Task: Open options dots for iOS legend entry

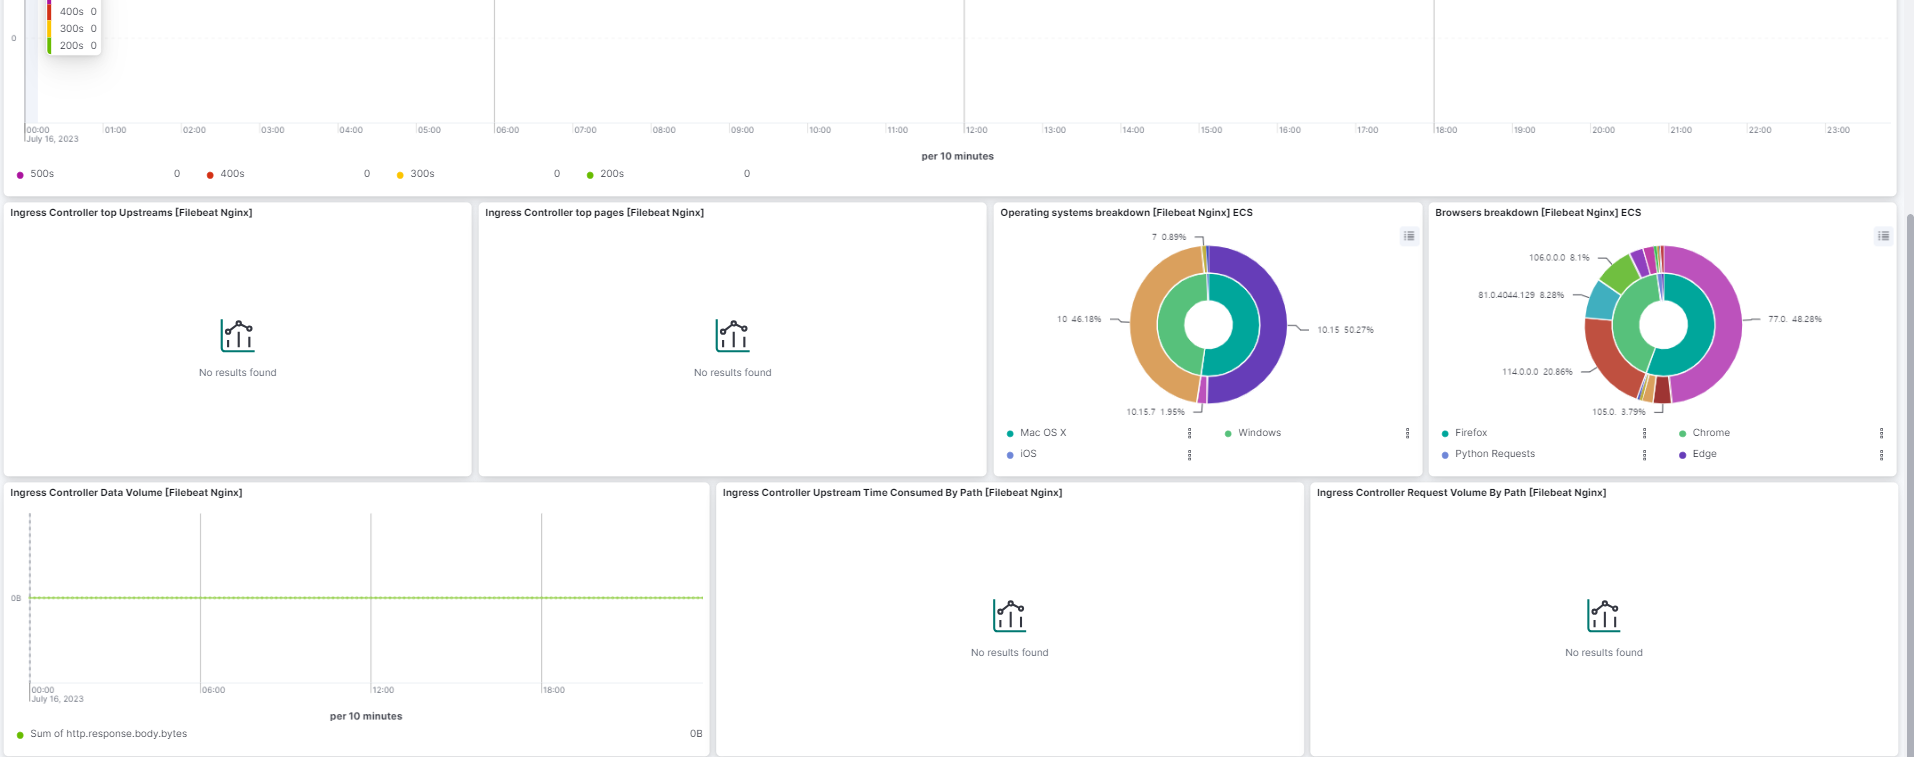Action: pyautogui.click(x=1189, y=455)
